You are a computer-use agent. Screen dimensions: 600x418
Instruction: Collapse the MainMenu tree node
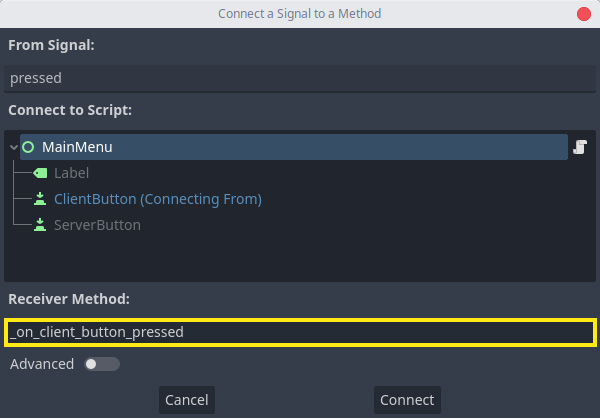pos(14,147)
